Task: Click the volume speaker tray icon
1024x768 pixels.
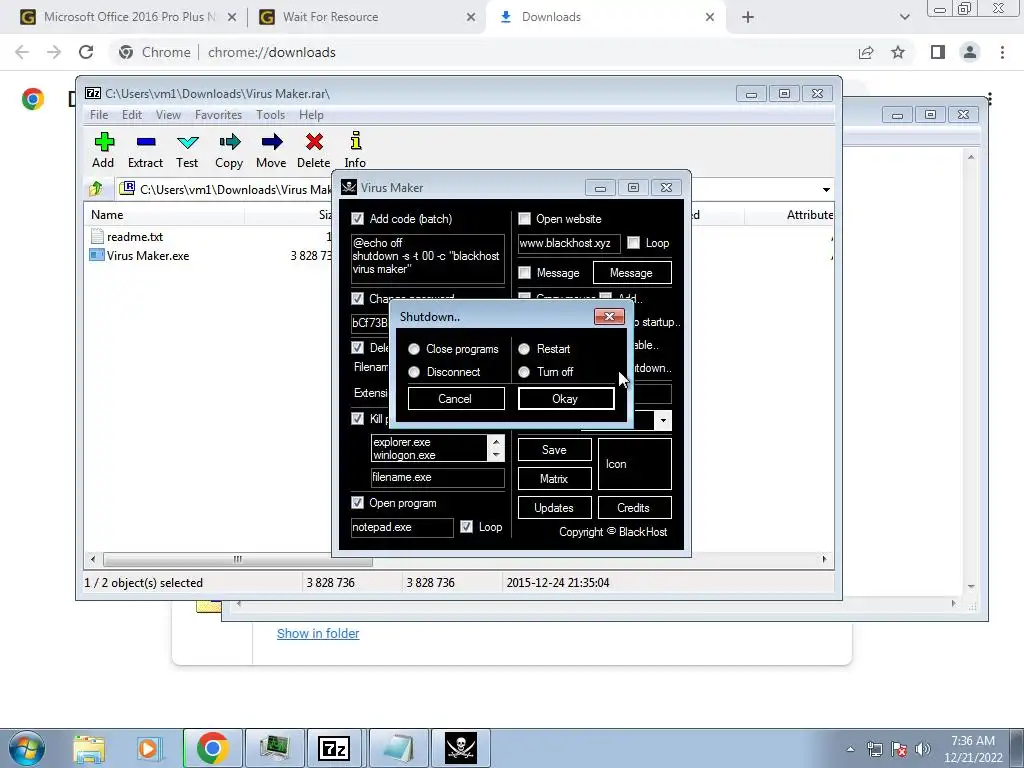Action: coord(922,749)
